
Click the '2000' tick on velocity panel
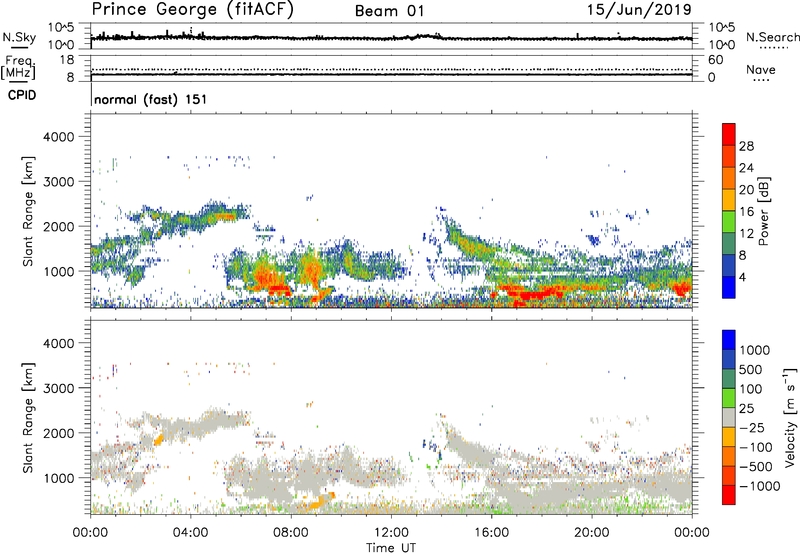(58, 433)
